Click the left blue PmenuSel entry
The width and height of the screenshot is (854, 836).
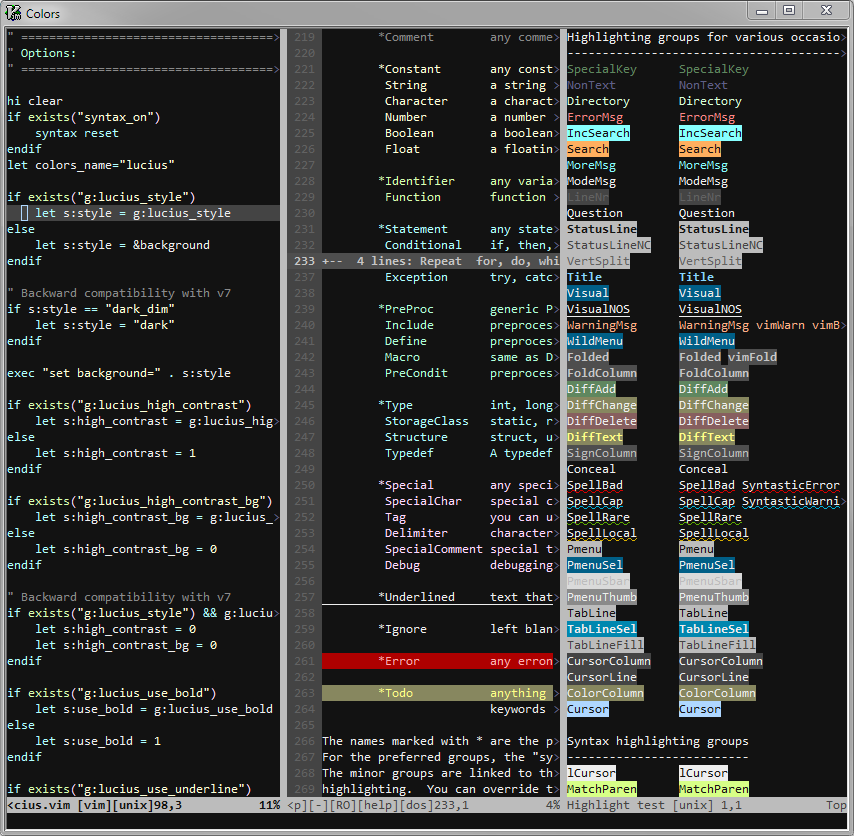594,565
